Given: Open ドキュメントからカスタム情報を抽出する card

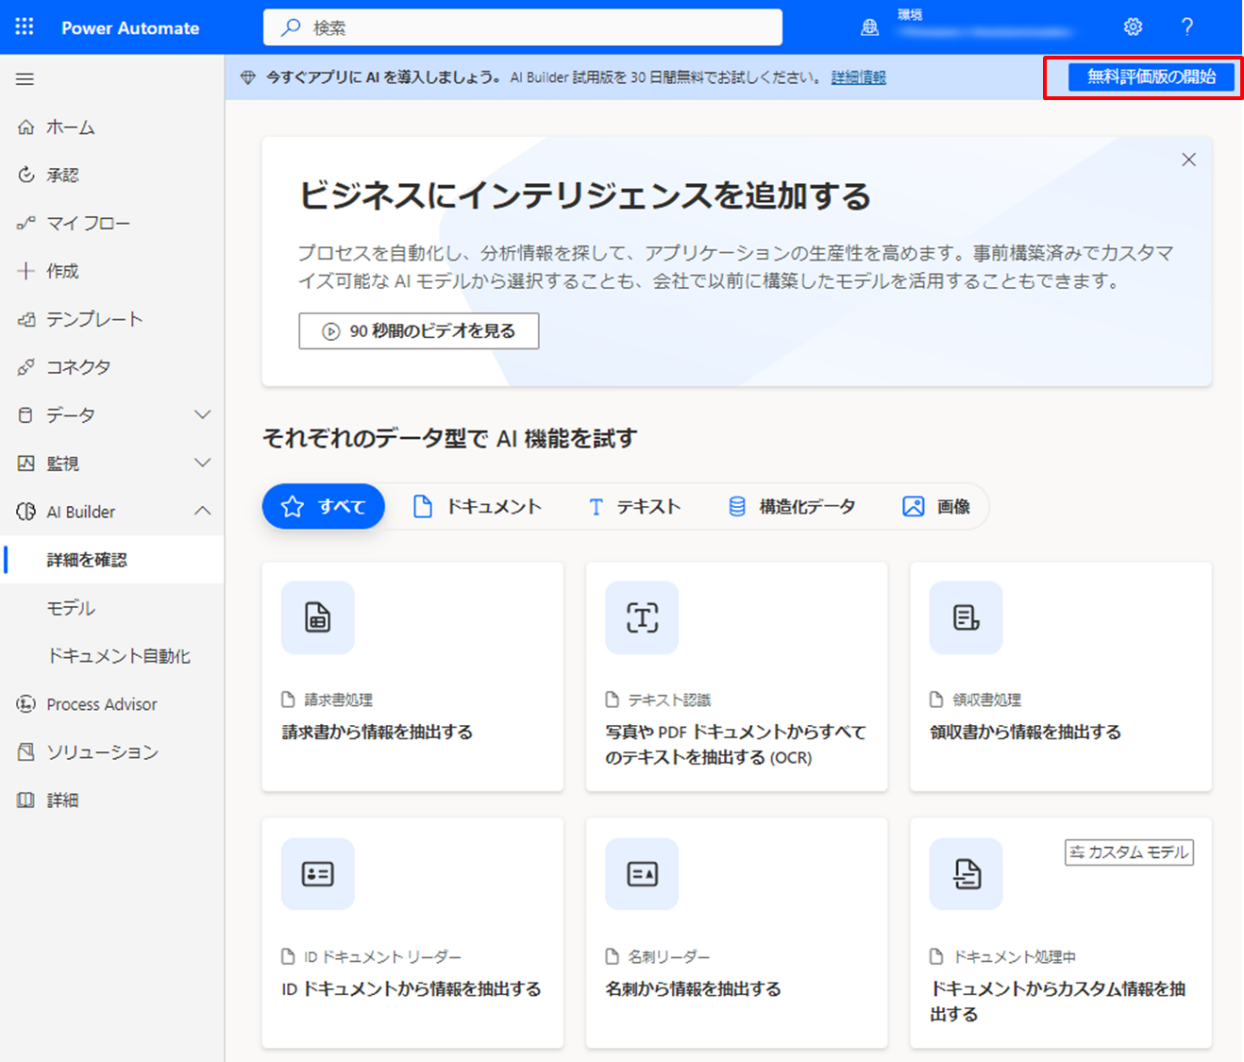Looking at the screenshot, I should point(1061,933).
